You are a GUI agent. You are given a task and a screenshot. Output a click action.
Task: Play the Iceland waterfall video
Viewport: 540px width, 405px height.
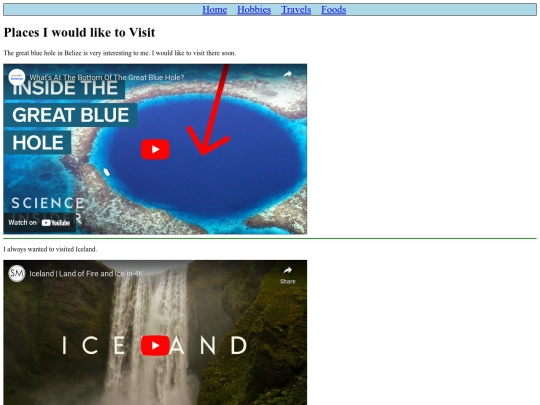pyautogui.click(x=155, y=345)
